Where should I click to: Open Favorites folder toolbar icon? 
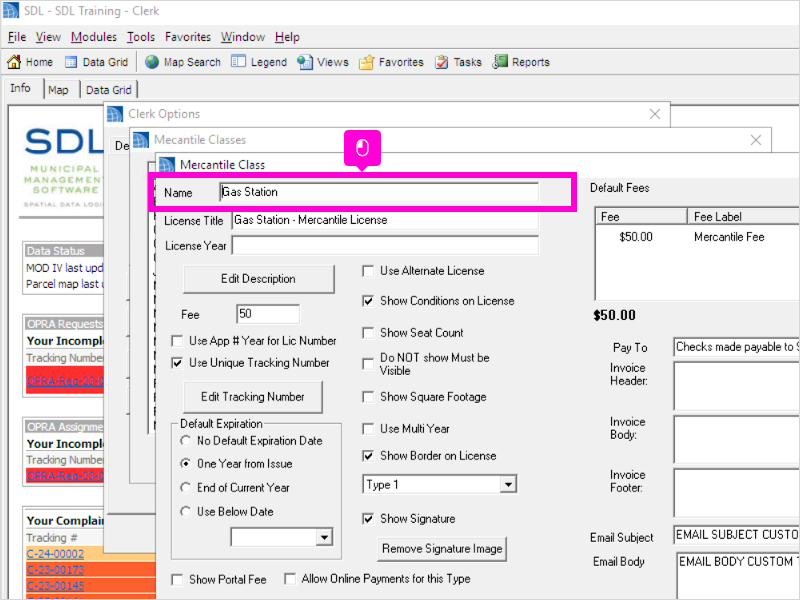(366, 63)
